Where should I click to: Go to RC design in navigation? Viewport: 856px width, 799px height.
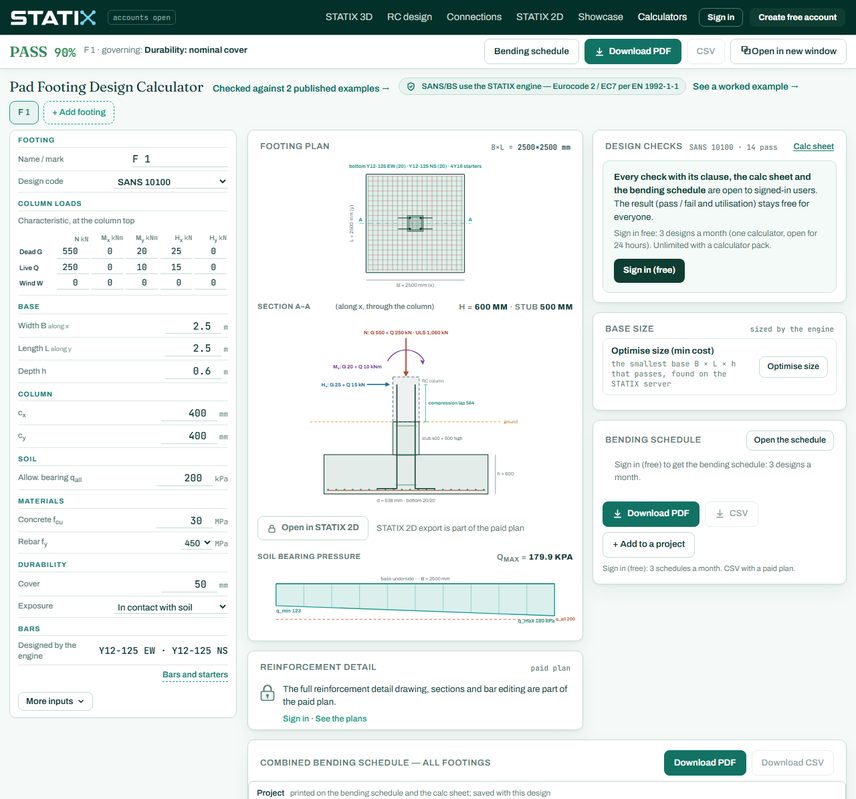click(409, 17)
